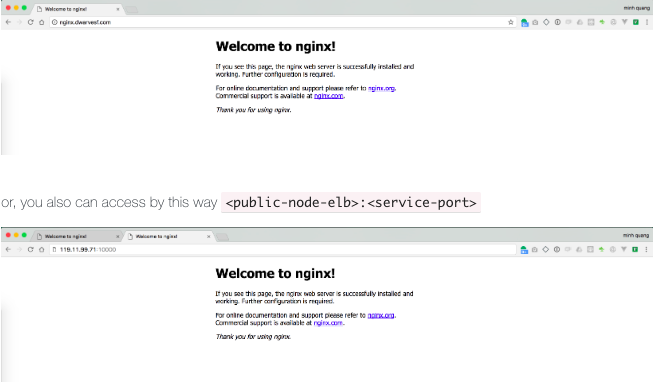656x383 pixels.
Task: Reload page in top browser window
Action: [x=31, y=22]
